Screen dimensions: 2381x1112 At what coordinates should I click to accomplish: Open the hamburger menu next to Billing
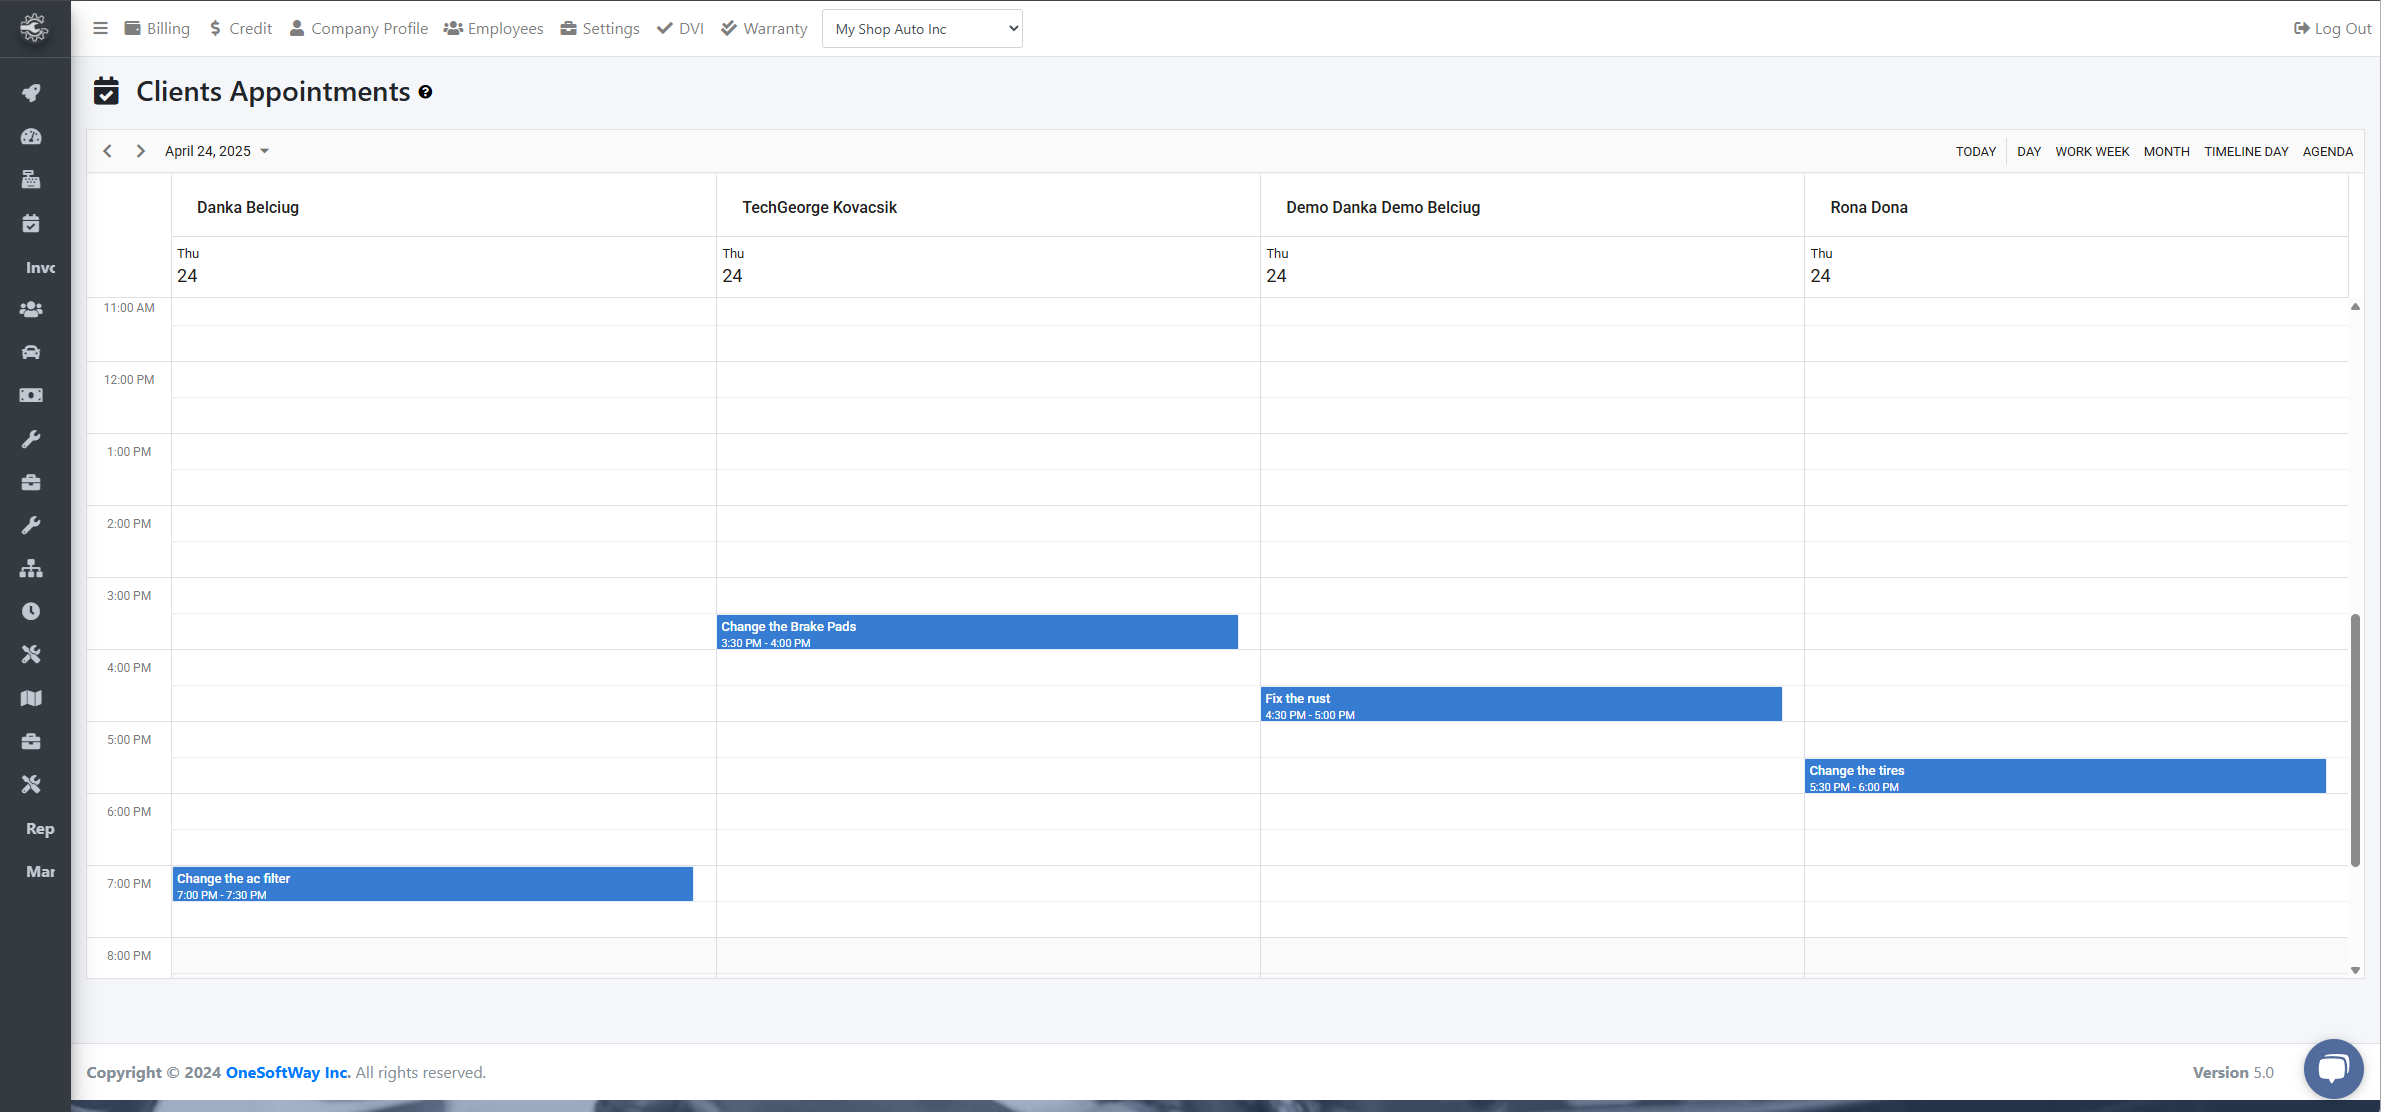pyautogui.click(x=100, y=28)
